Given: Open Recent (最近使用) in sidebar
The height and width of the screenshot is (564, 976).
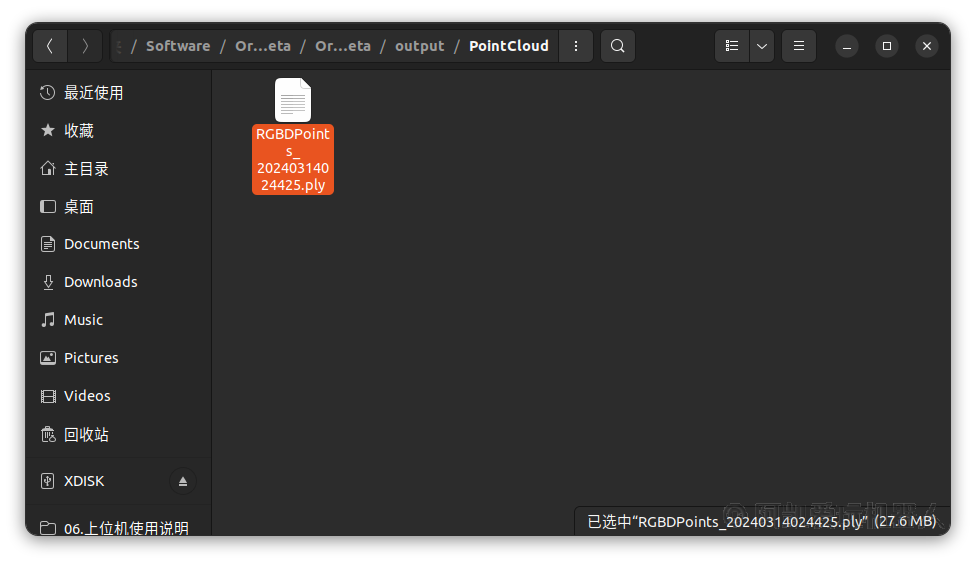Looking at the screenshot, I should [x=93, y=93].
